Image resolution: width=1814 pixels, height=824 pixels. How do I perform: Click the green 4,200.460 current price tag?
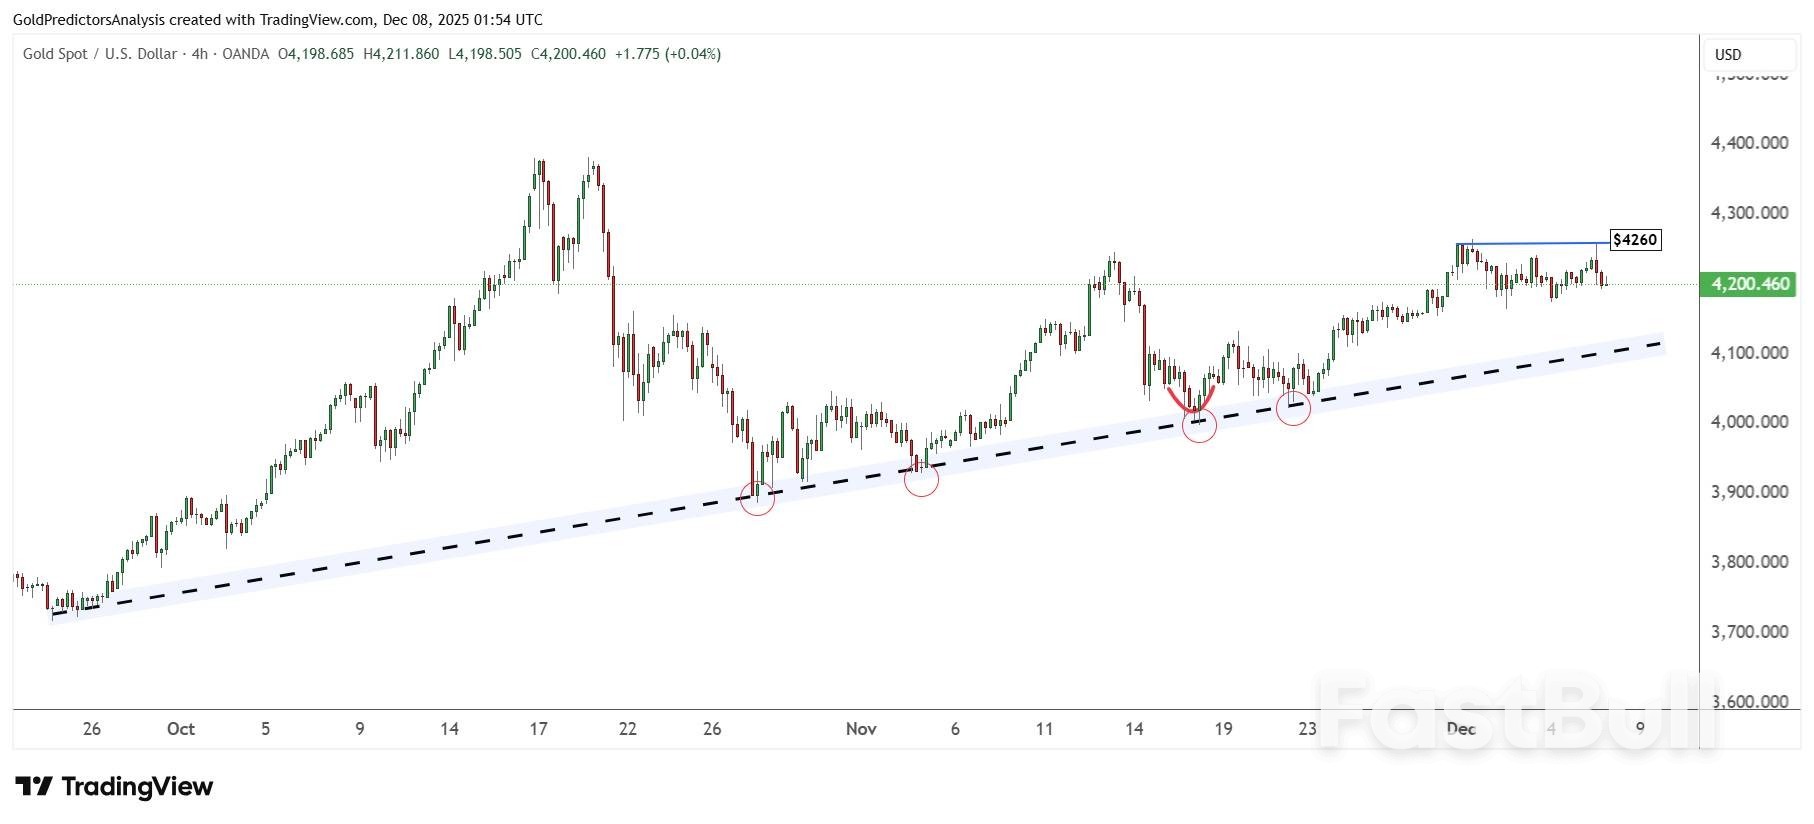pyautogui.click(x=1749, y=284)
